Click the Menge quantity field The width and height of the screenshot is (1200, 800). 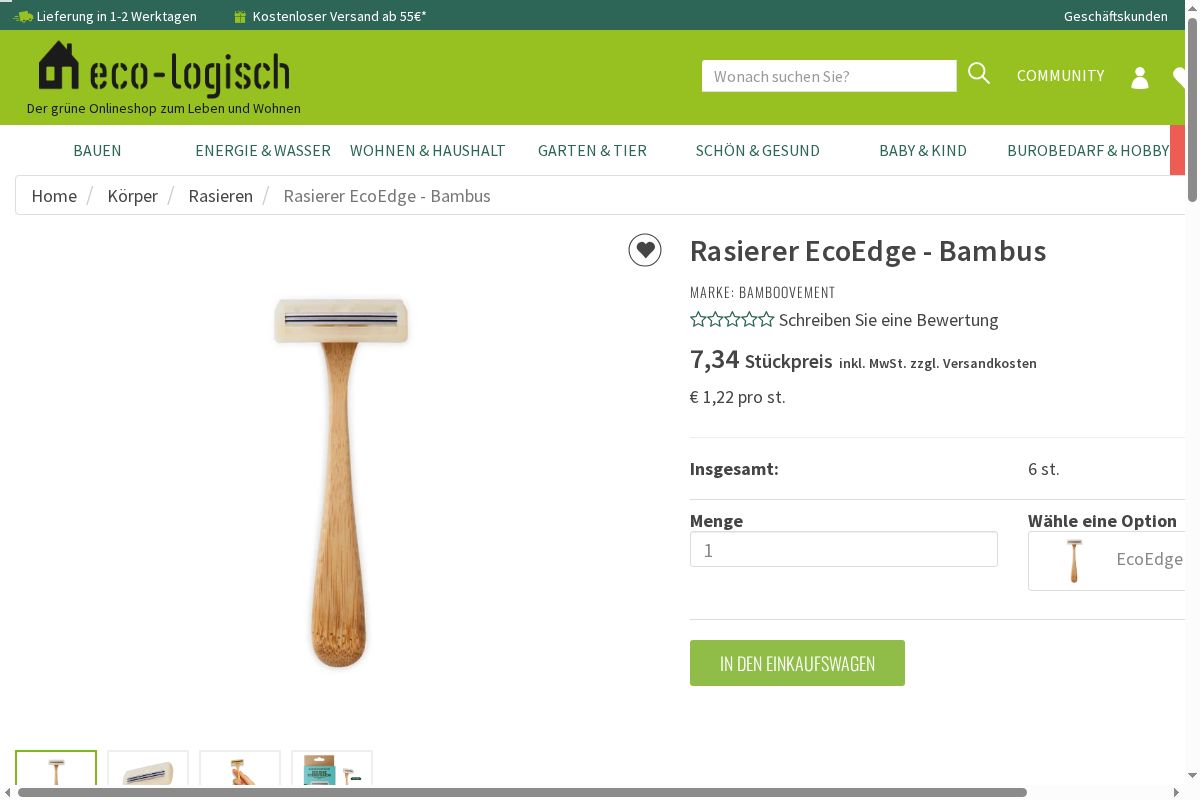click(x=844, y=549)
